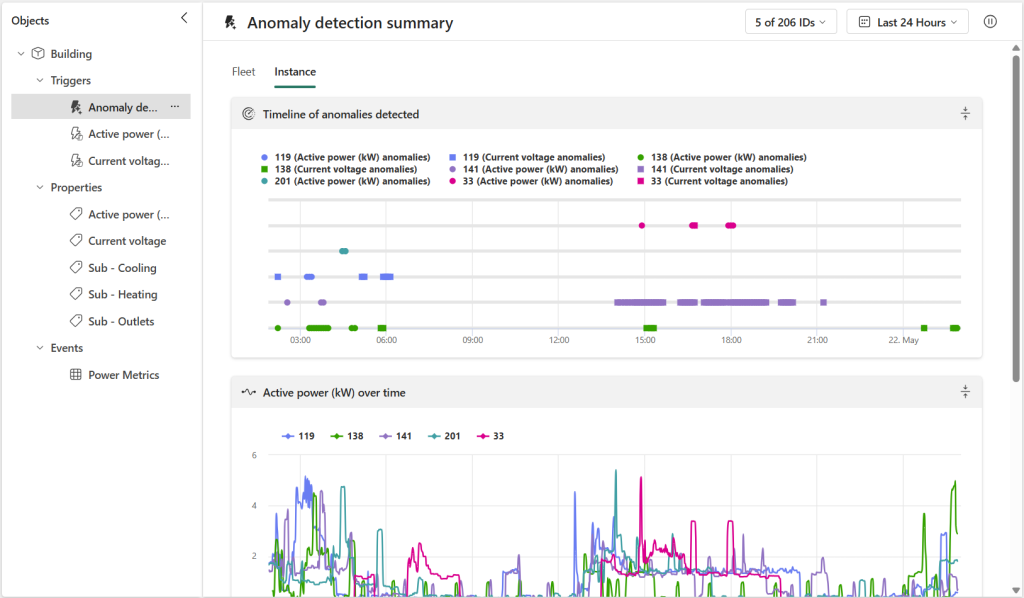
Task: Click the scrollbar down arrow
Action: (1016, 590)
